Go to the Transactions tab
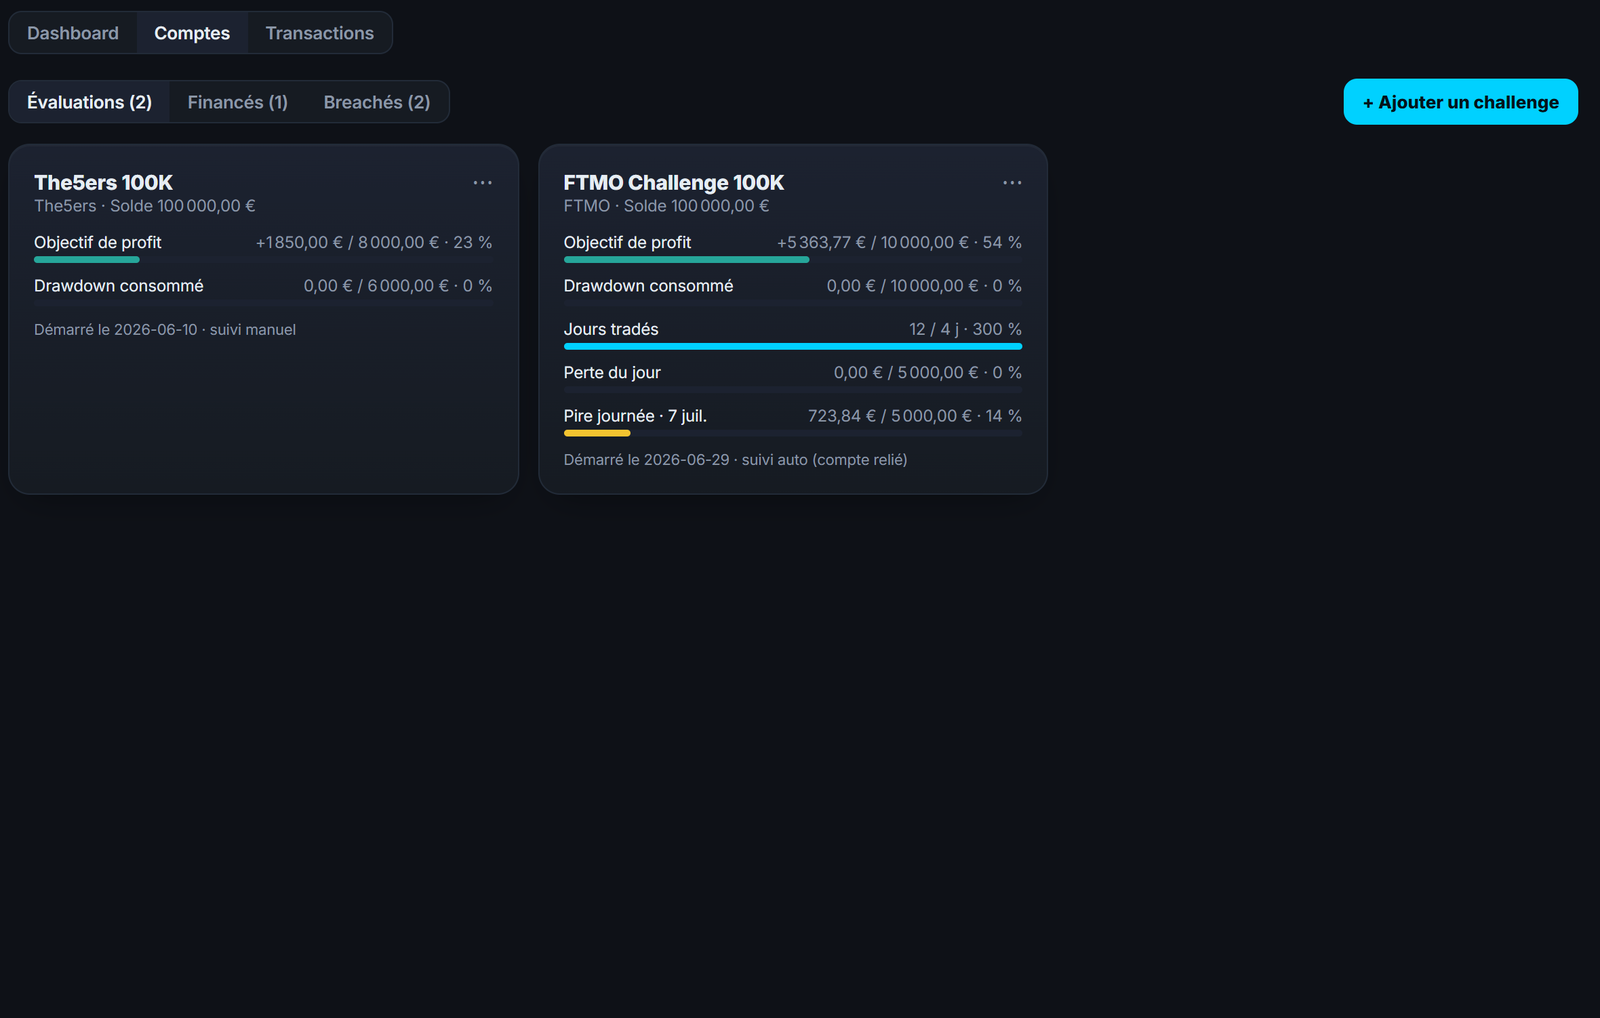The height and width of the screenshot is (1018, 1600). [320, 33]
